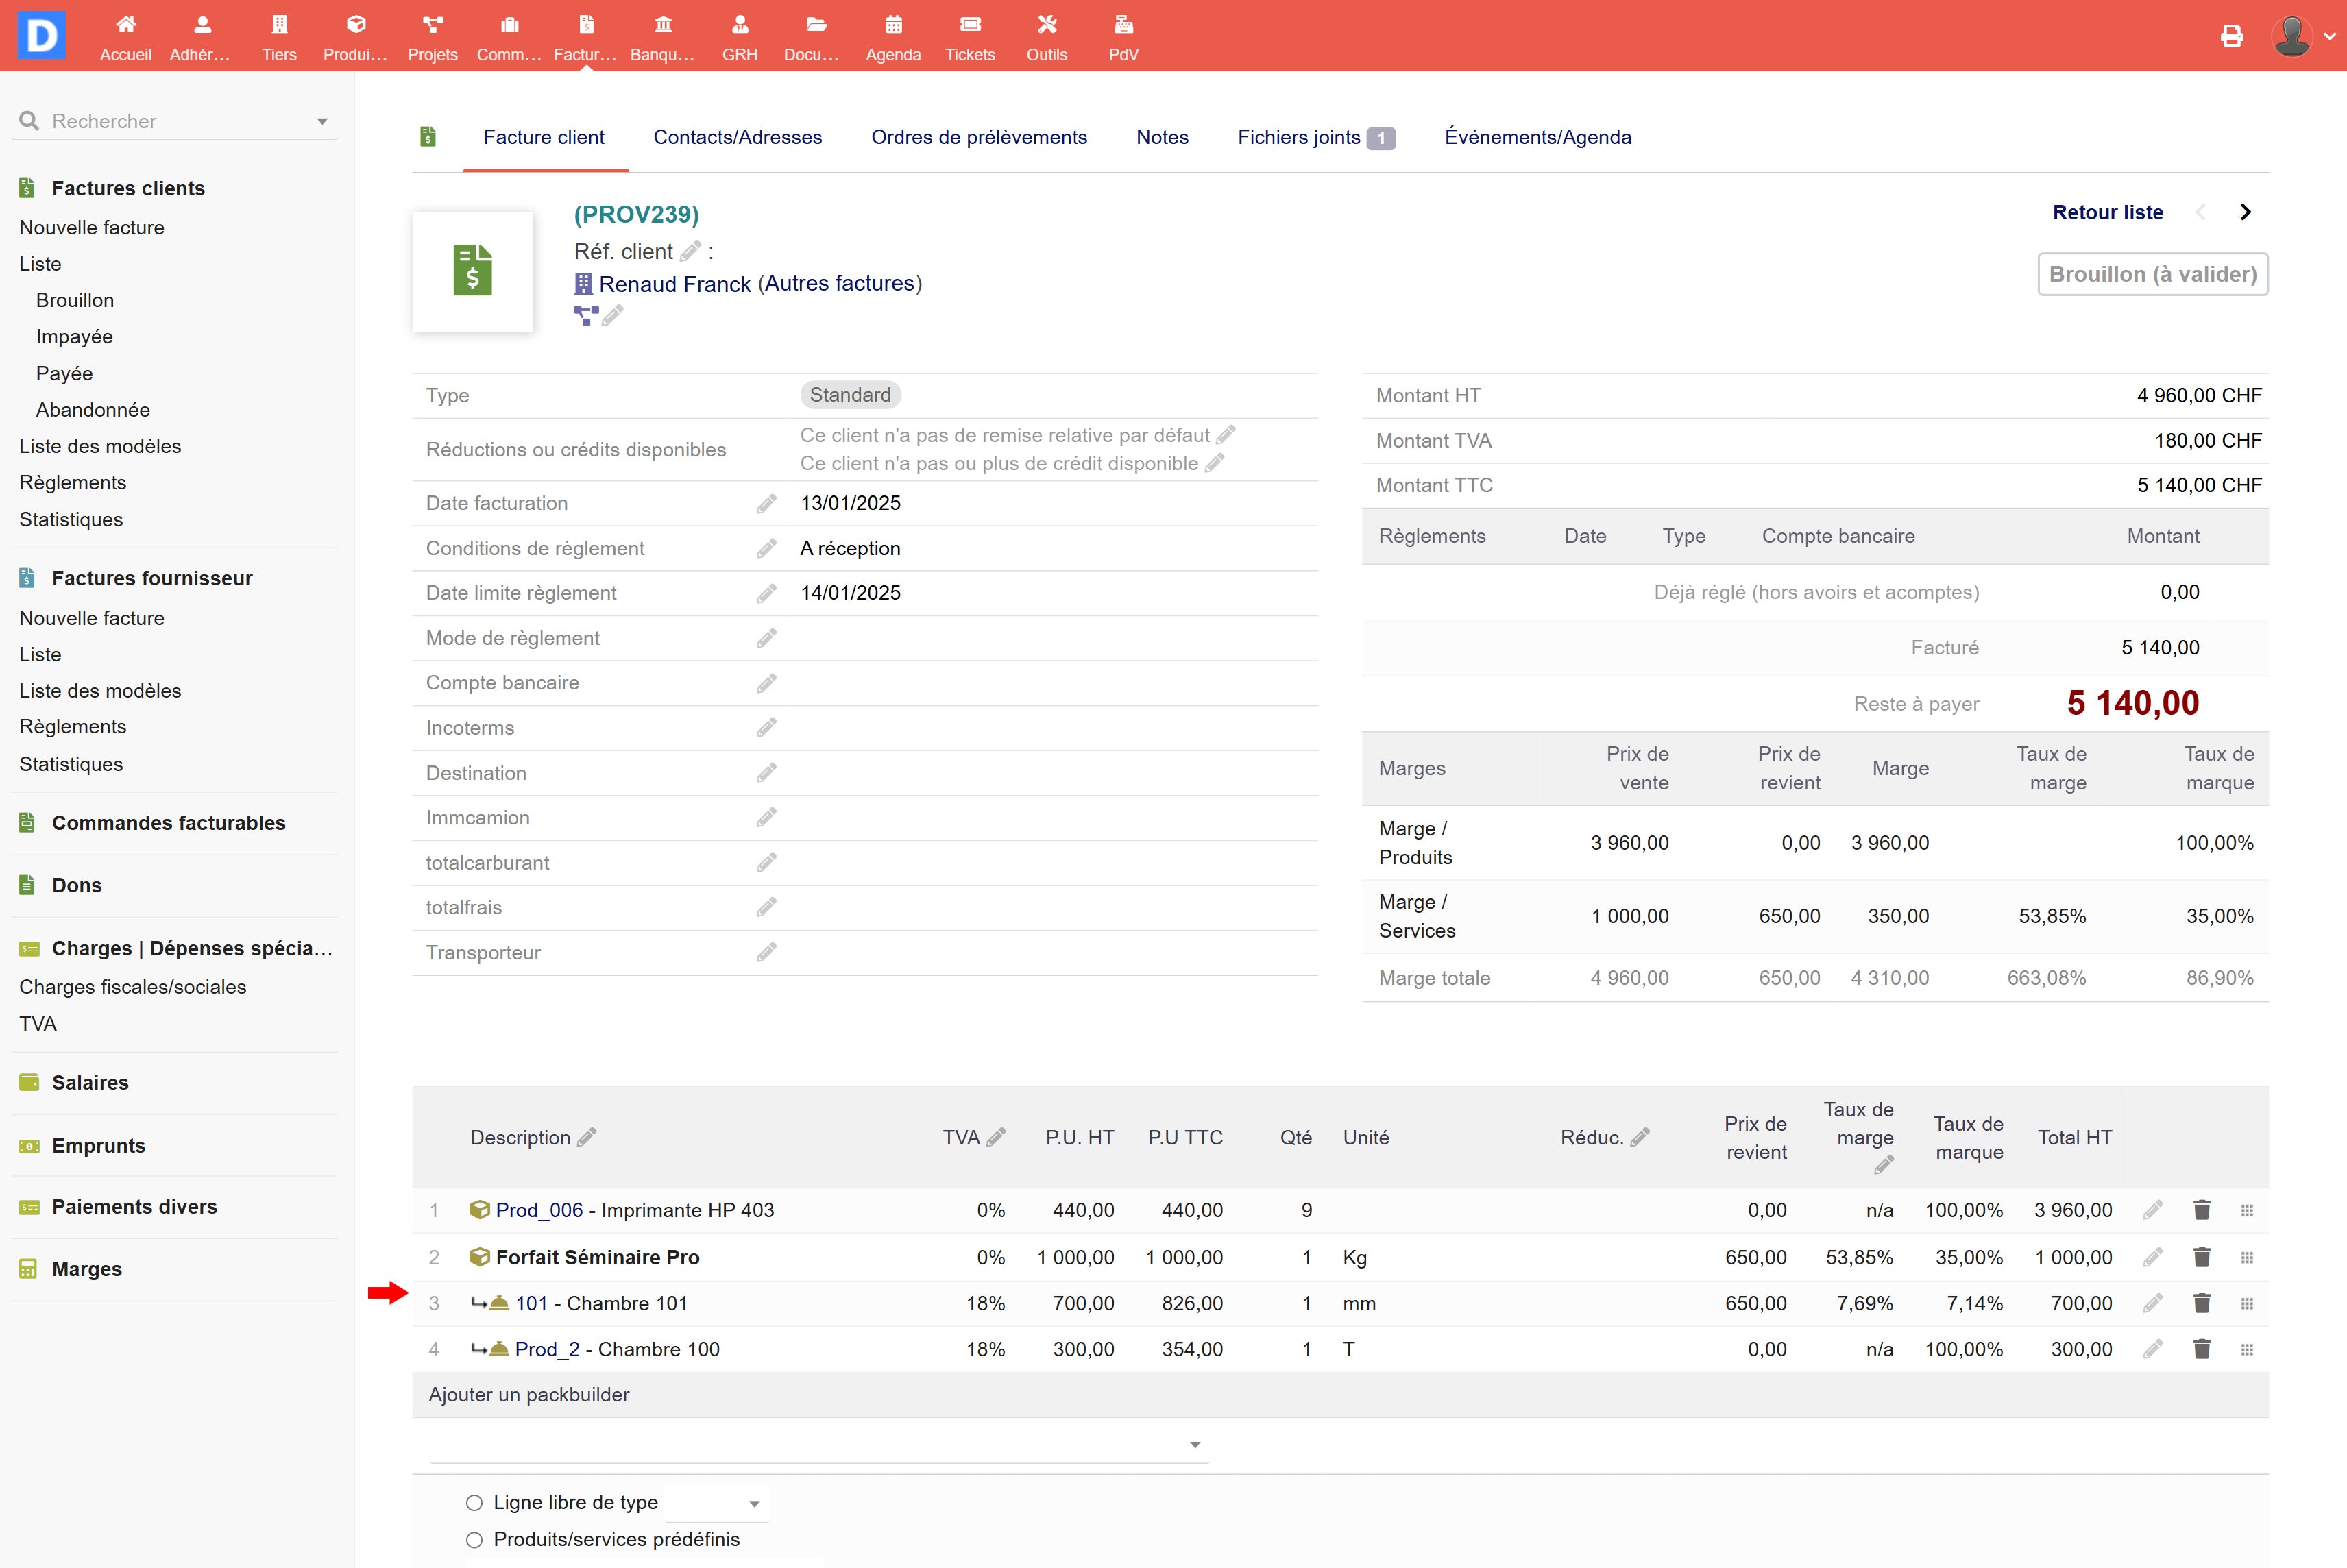The width and height of the screenshot is (2347, 1568).
Task: Delete the Imprimante HP 403 line
Action: click(2201, 1210)
